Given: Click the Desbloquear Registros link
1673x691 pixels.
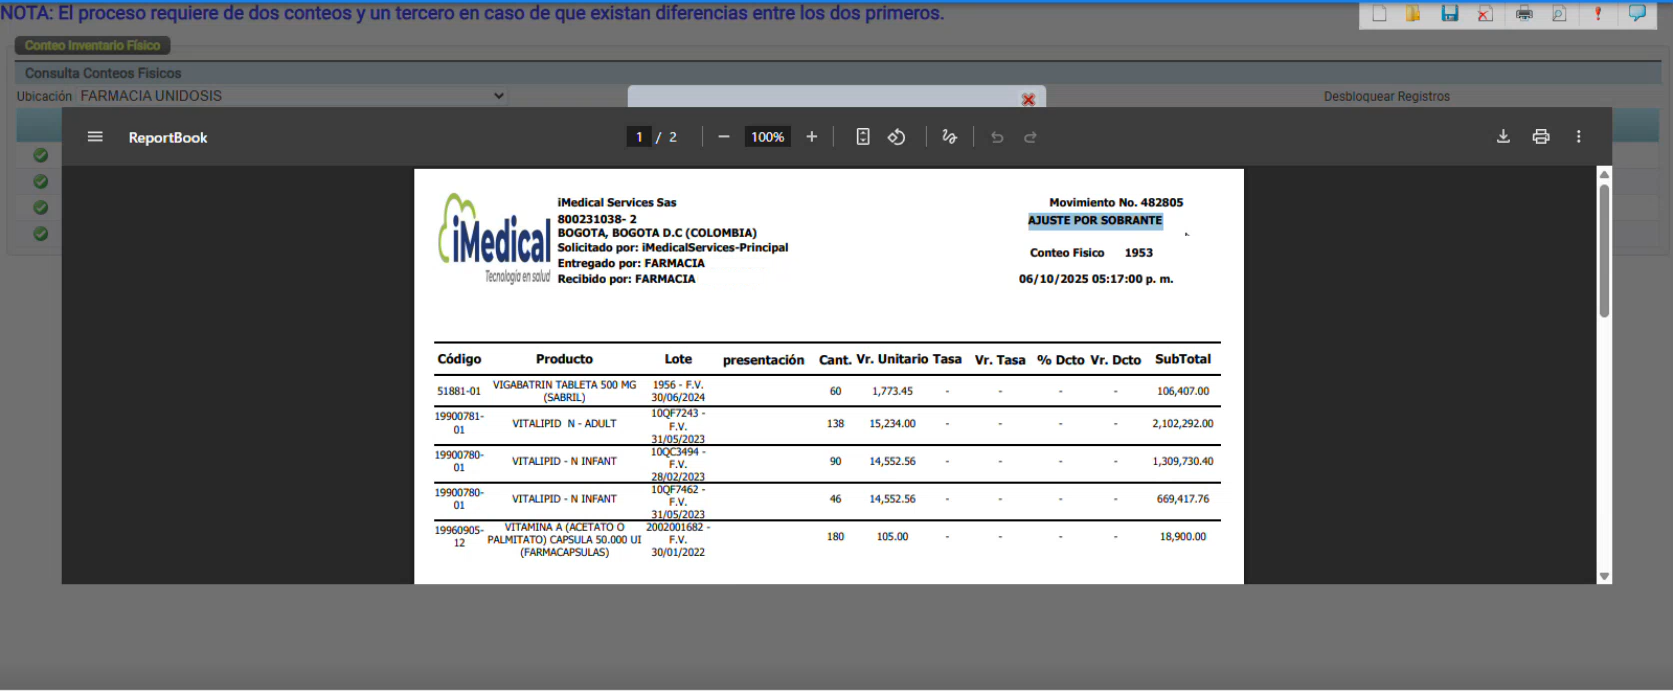Looking at the screenshot, I should pyautogui.click(x=1386, y=97).
